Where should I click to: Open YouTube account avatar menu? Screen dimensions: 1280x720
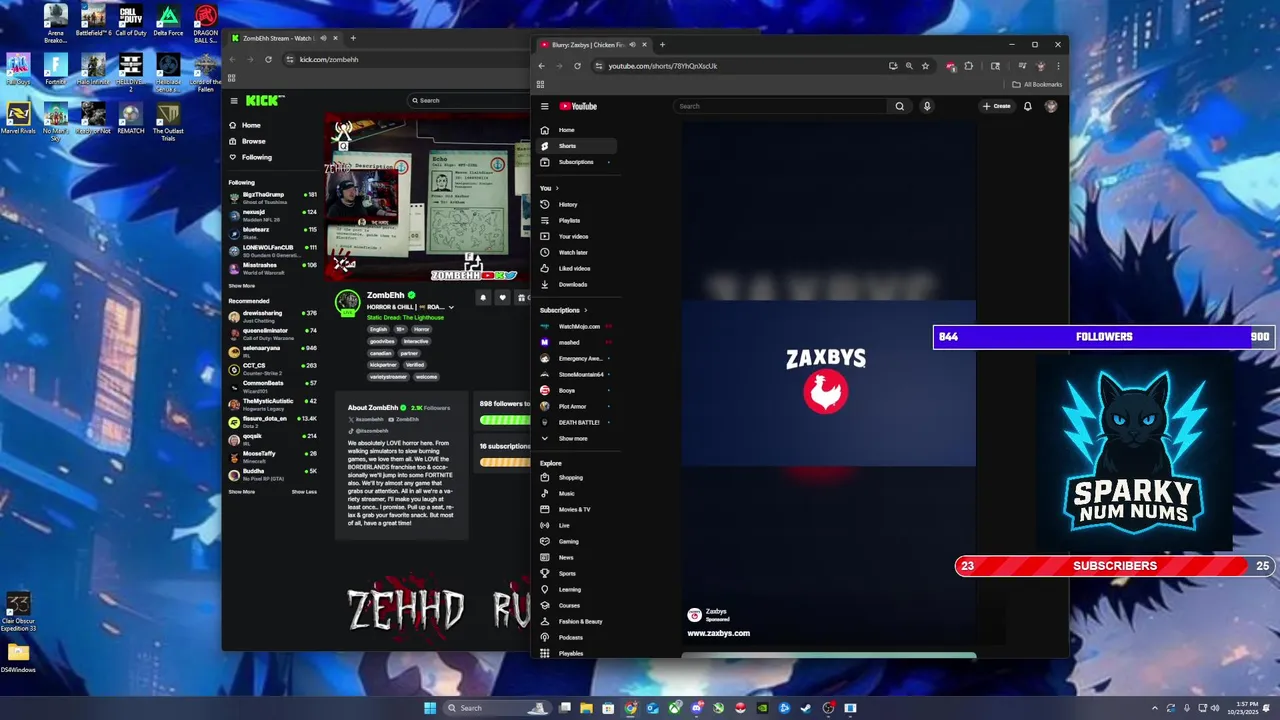pos(1051,106)
